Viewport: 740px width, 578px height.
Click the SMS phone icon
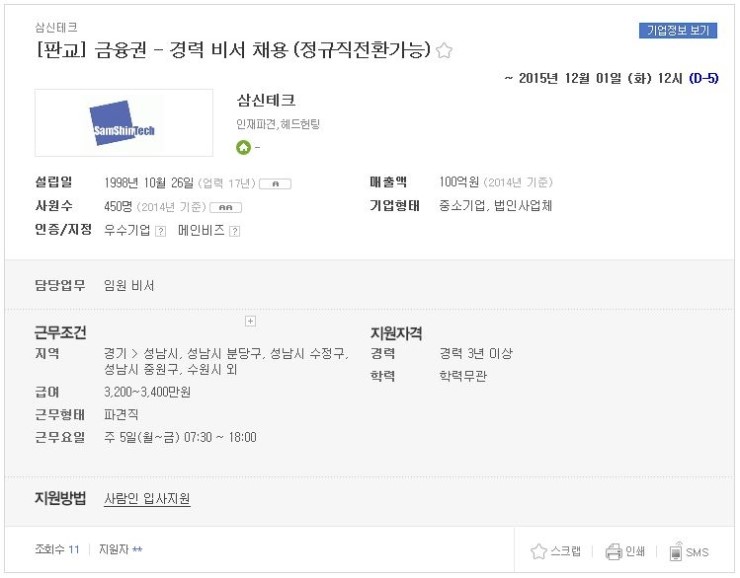[x=676, y=551]
